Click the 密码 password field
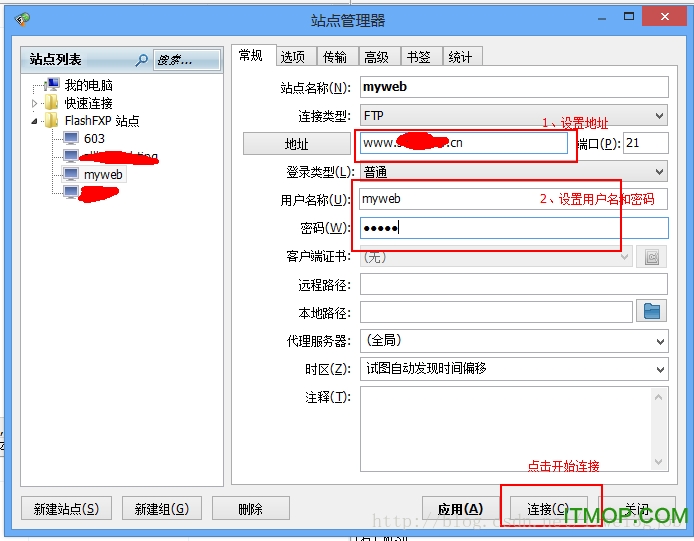Viewport: 694px width, 541px height. click(x=514, y=228)
